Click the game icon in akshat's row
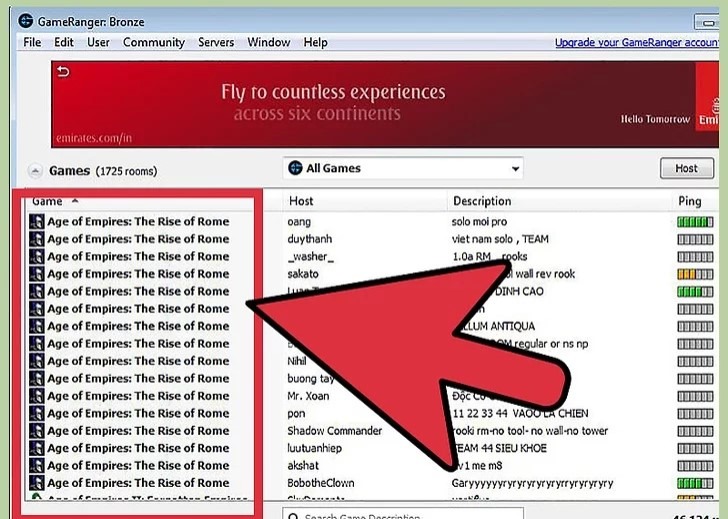Viewport: 728px width, 519px height. (x=37, y=466)
